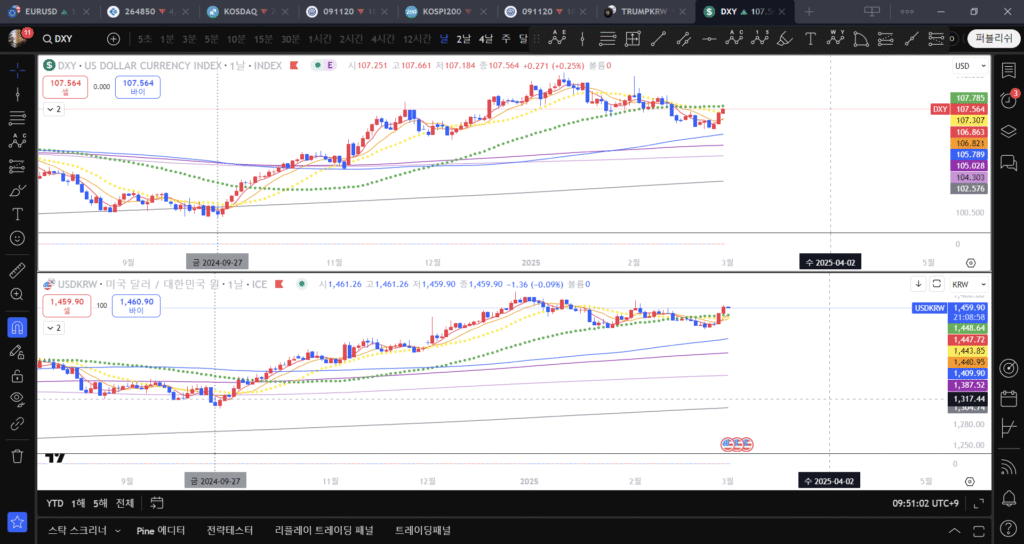Click the 107.564 buy button on DXY
The width and height of the screenshot is (1024, 544).
[138, 87]
